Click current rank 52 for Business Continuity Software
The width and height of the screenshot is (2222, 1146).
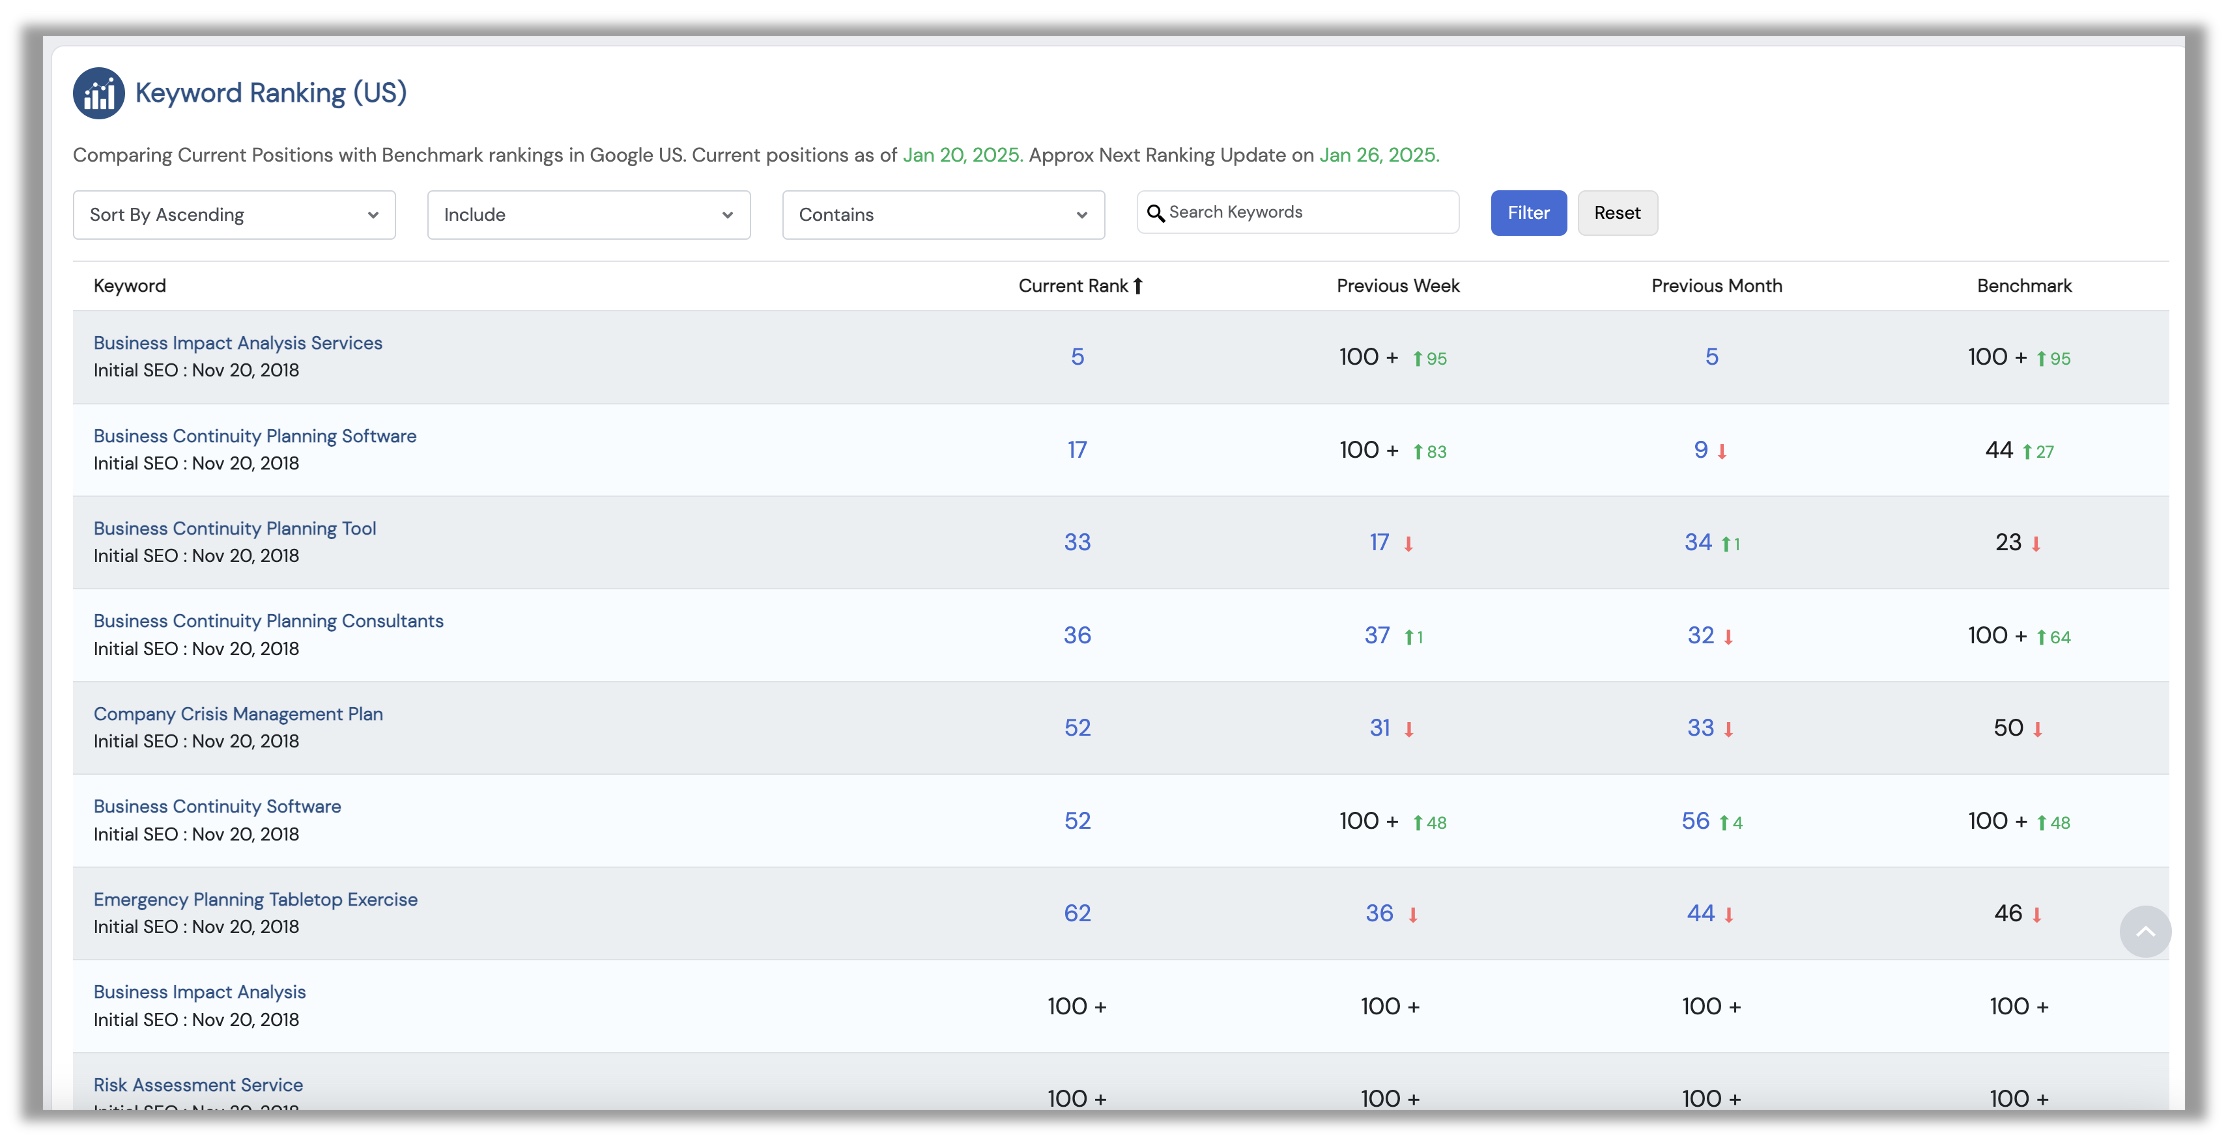click(x=1077, y=821)
